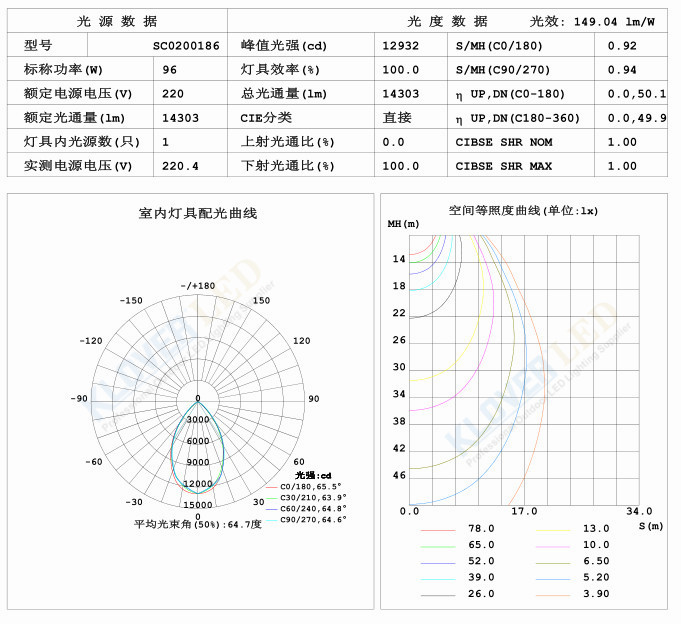Click the C60/240,64.8° legend entry

pyautogui.click(x=306, y=508)
